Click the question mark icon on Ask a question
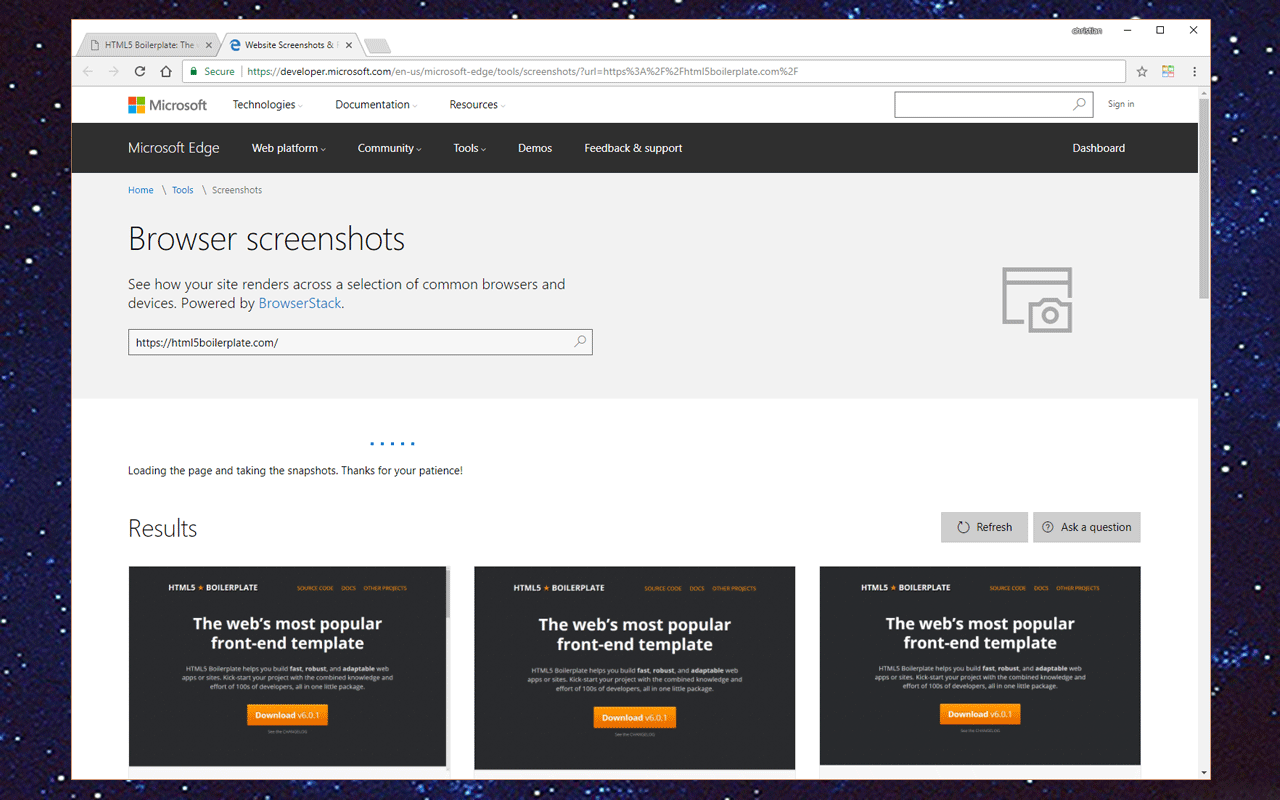This screenshot has height=800, width=1280. (1047, 527)
